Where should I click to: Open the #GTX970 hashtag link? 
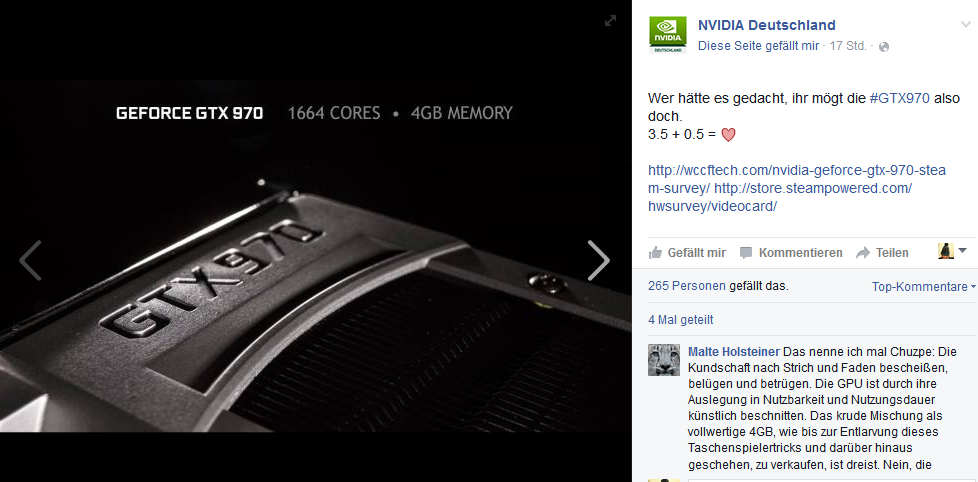coord(899,98)
